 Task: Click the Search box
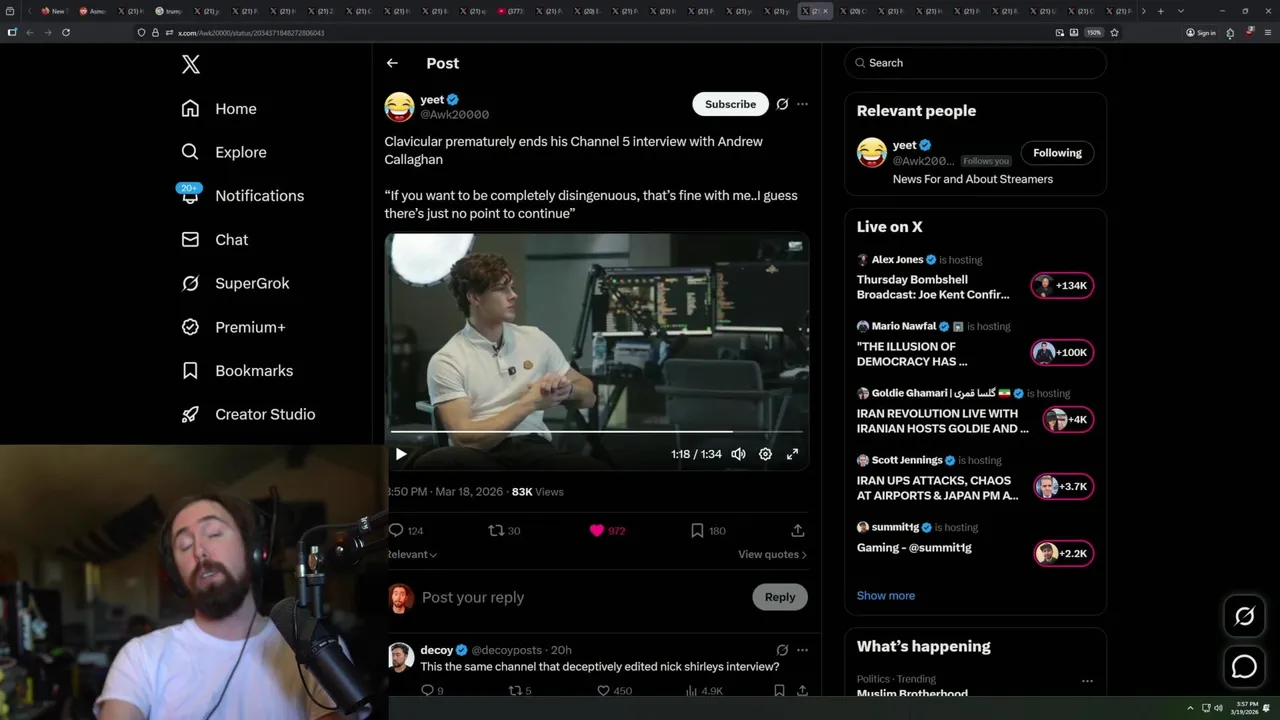(975, 63)
